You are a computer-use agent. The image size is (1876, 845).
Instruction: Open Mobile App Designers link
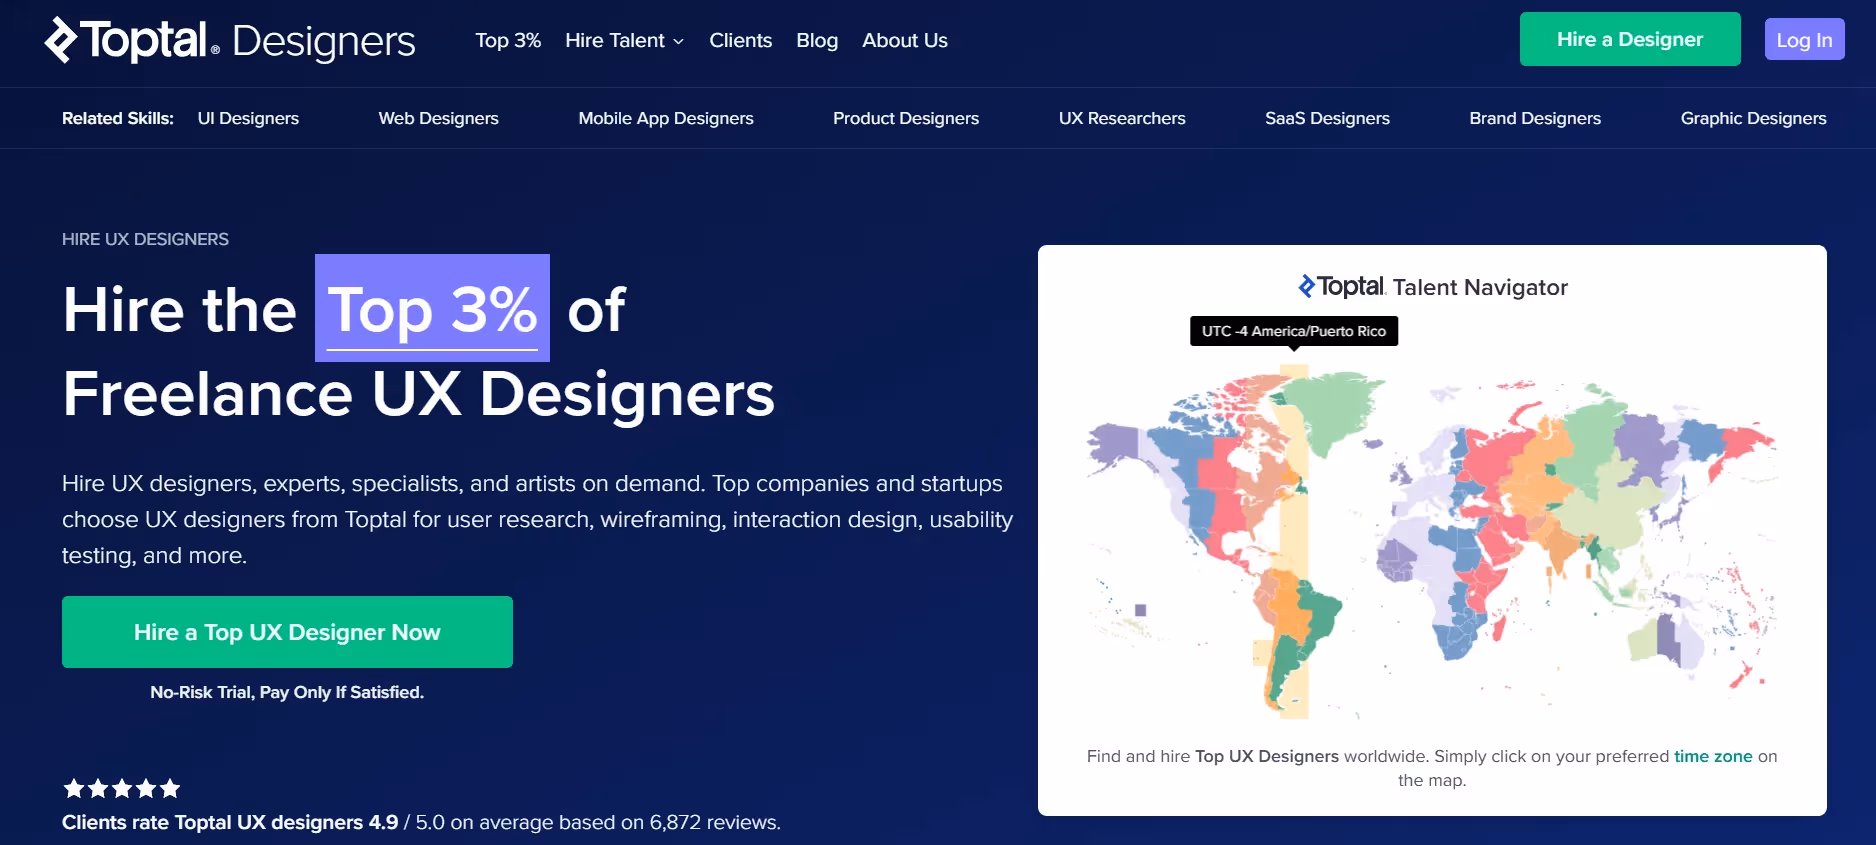[666, 118]
